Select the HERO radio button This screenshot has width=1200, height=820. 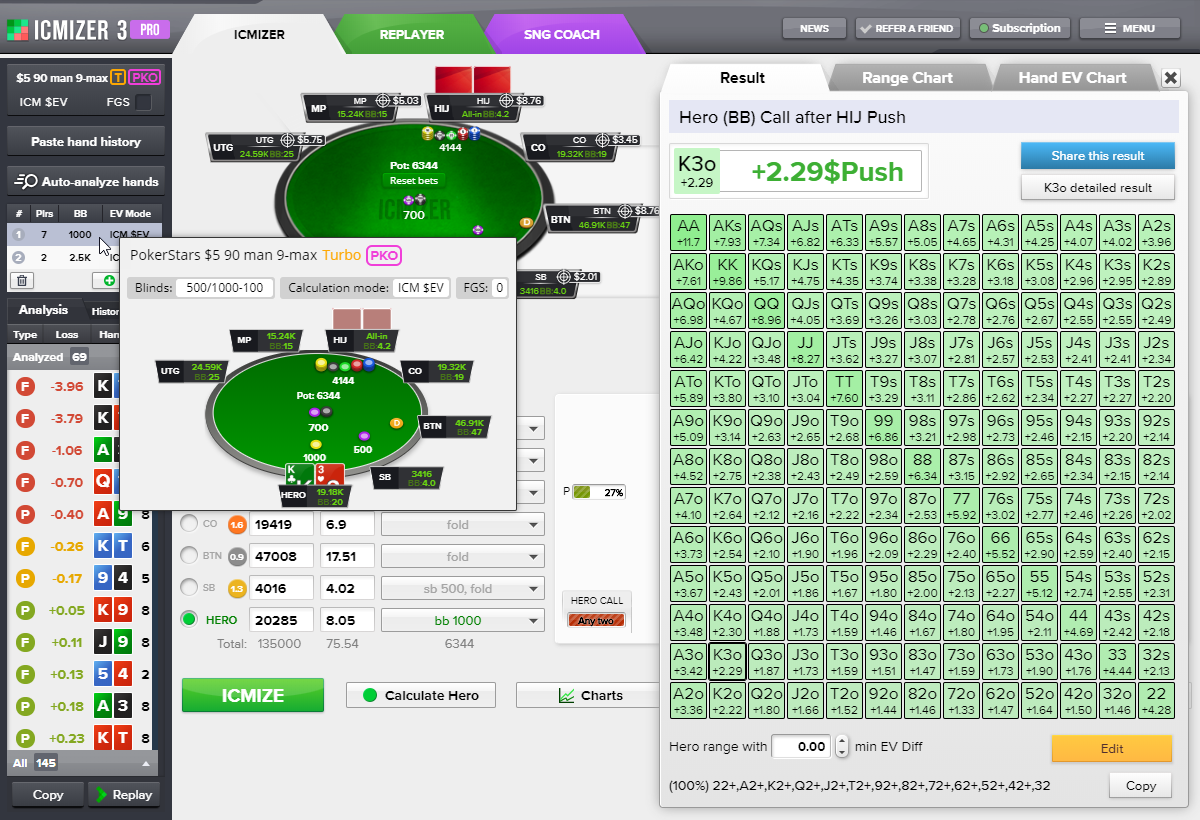[x=189, y=620]
